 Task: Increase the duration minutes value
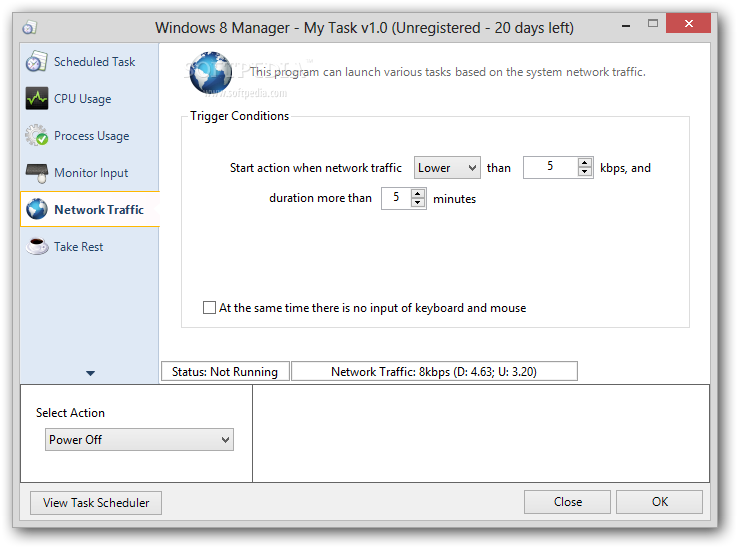(417, 193)
